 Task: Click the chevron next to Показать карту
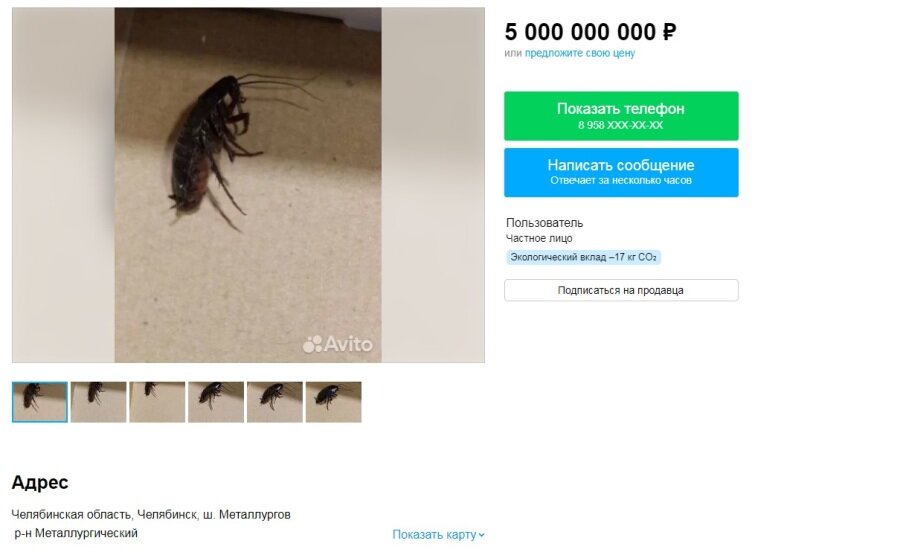(482, 535)
